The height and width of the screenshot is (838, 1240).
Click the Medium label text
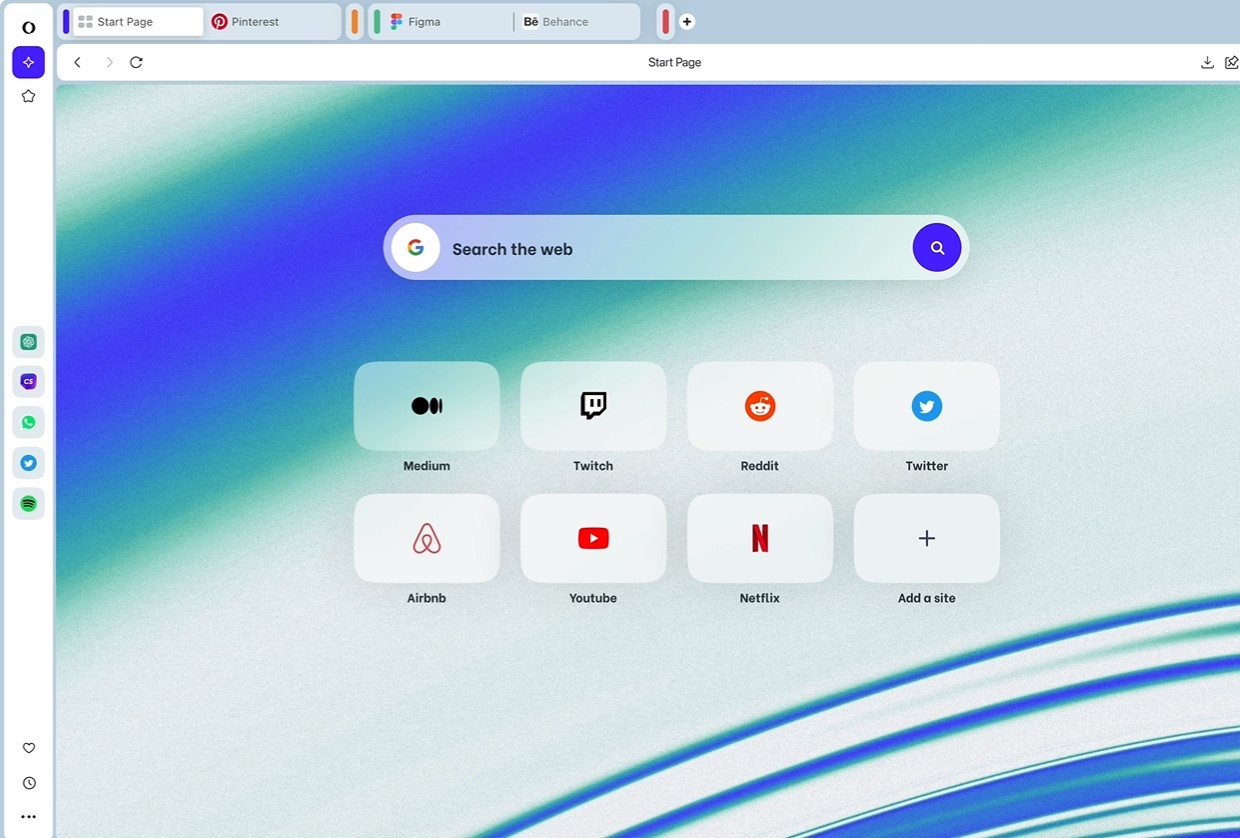point(427,466)
